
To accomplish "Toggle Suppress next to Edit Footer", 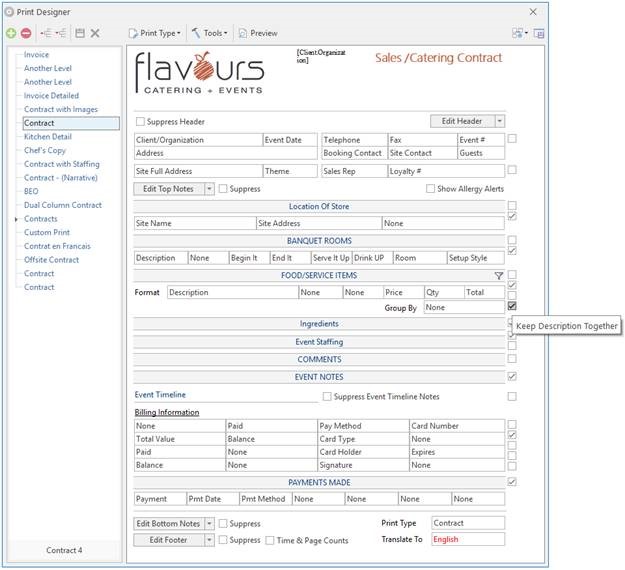I will tap(223, 540).
